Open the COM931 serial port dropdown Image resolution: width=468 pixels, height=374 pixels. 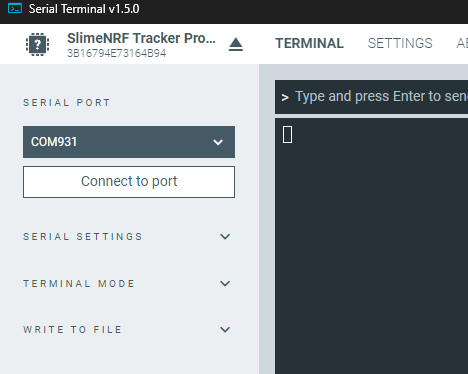[129, 142]
